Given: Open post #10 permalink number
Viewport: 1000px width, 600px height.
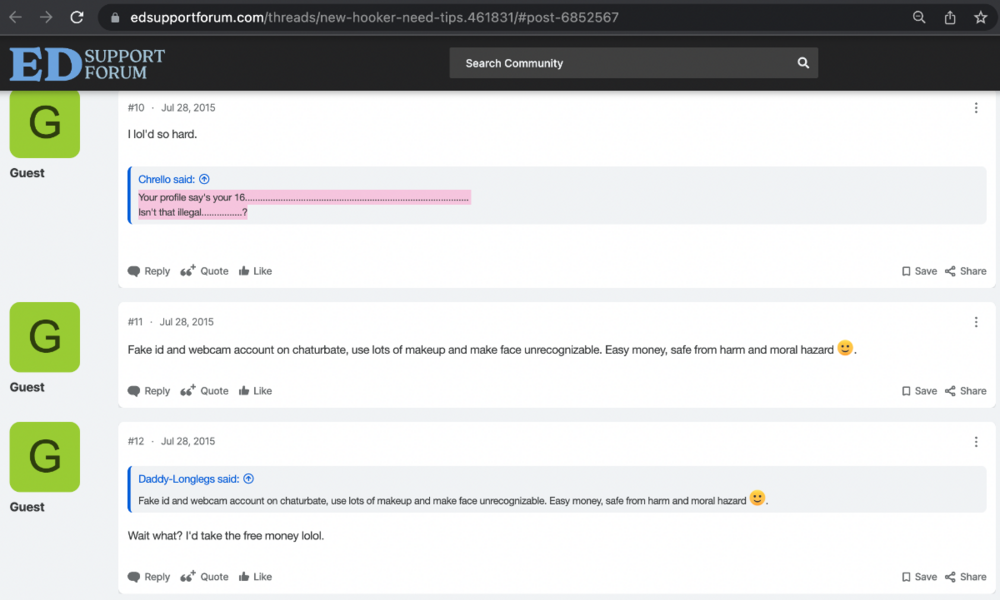Looking at the screenshot, I should 136,108.
